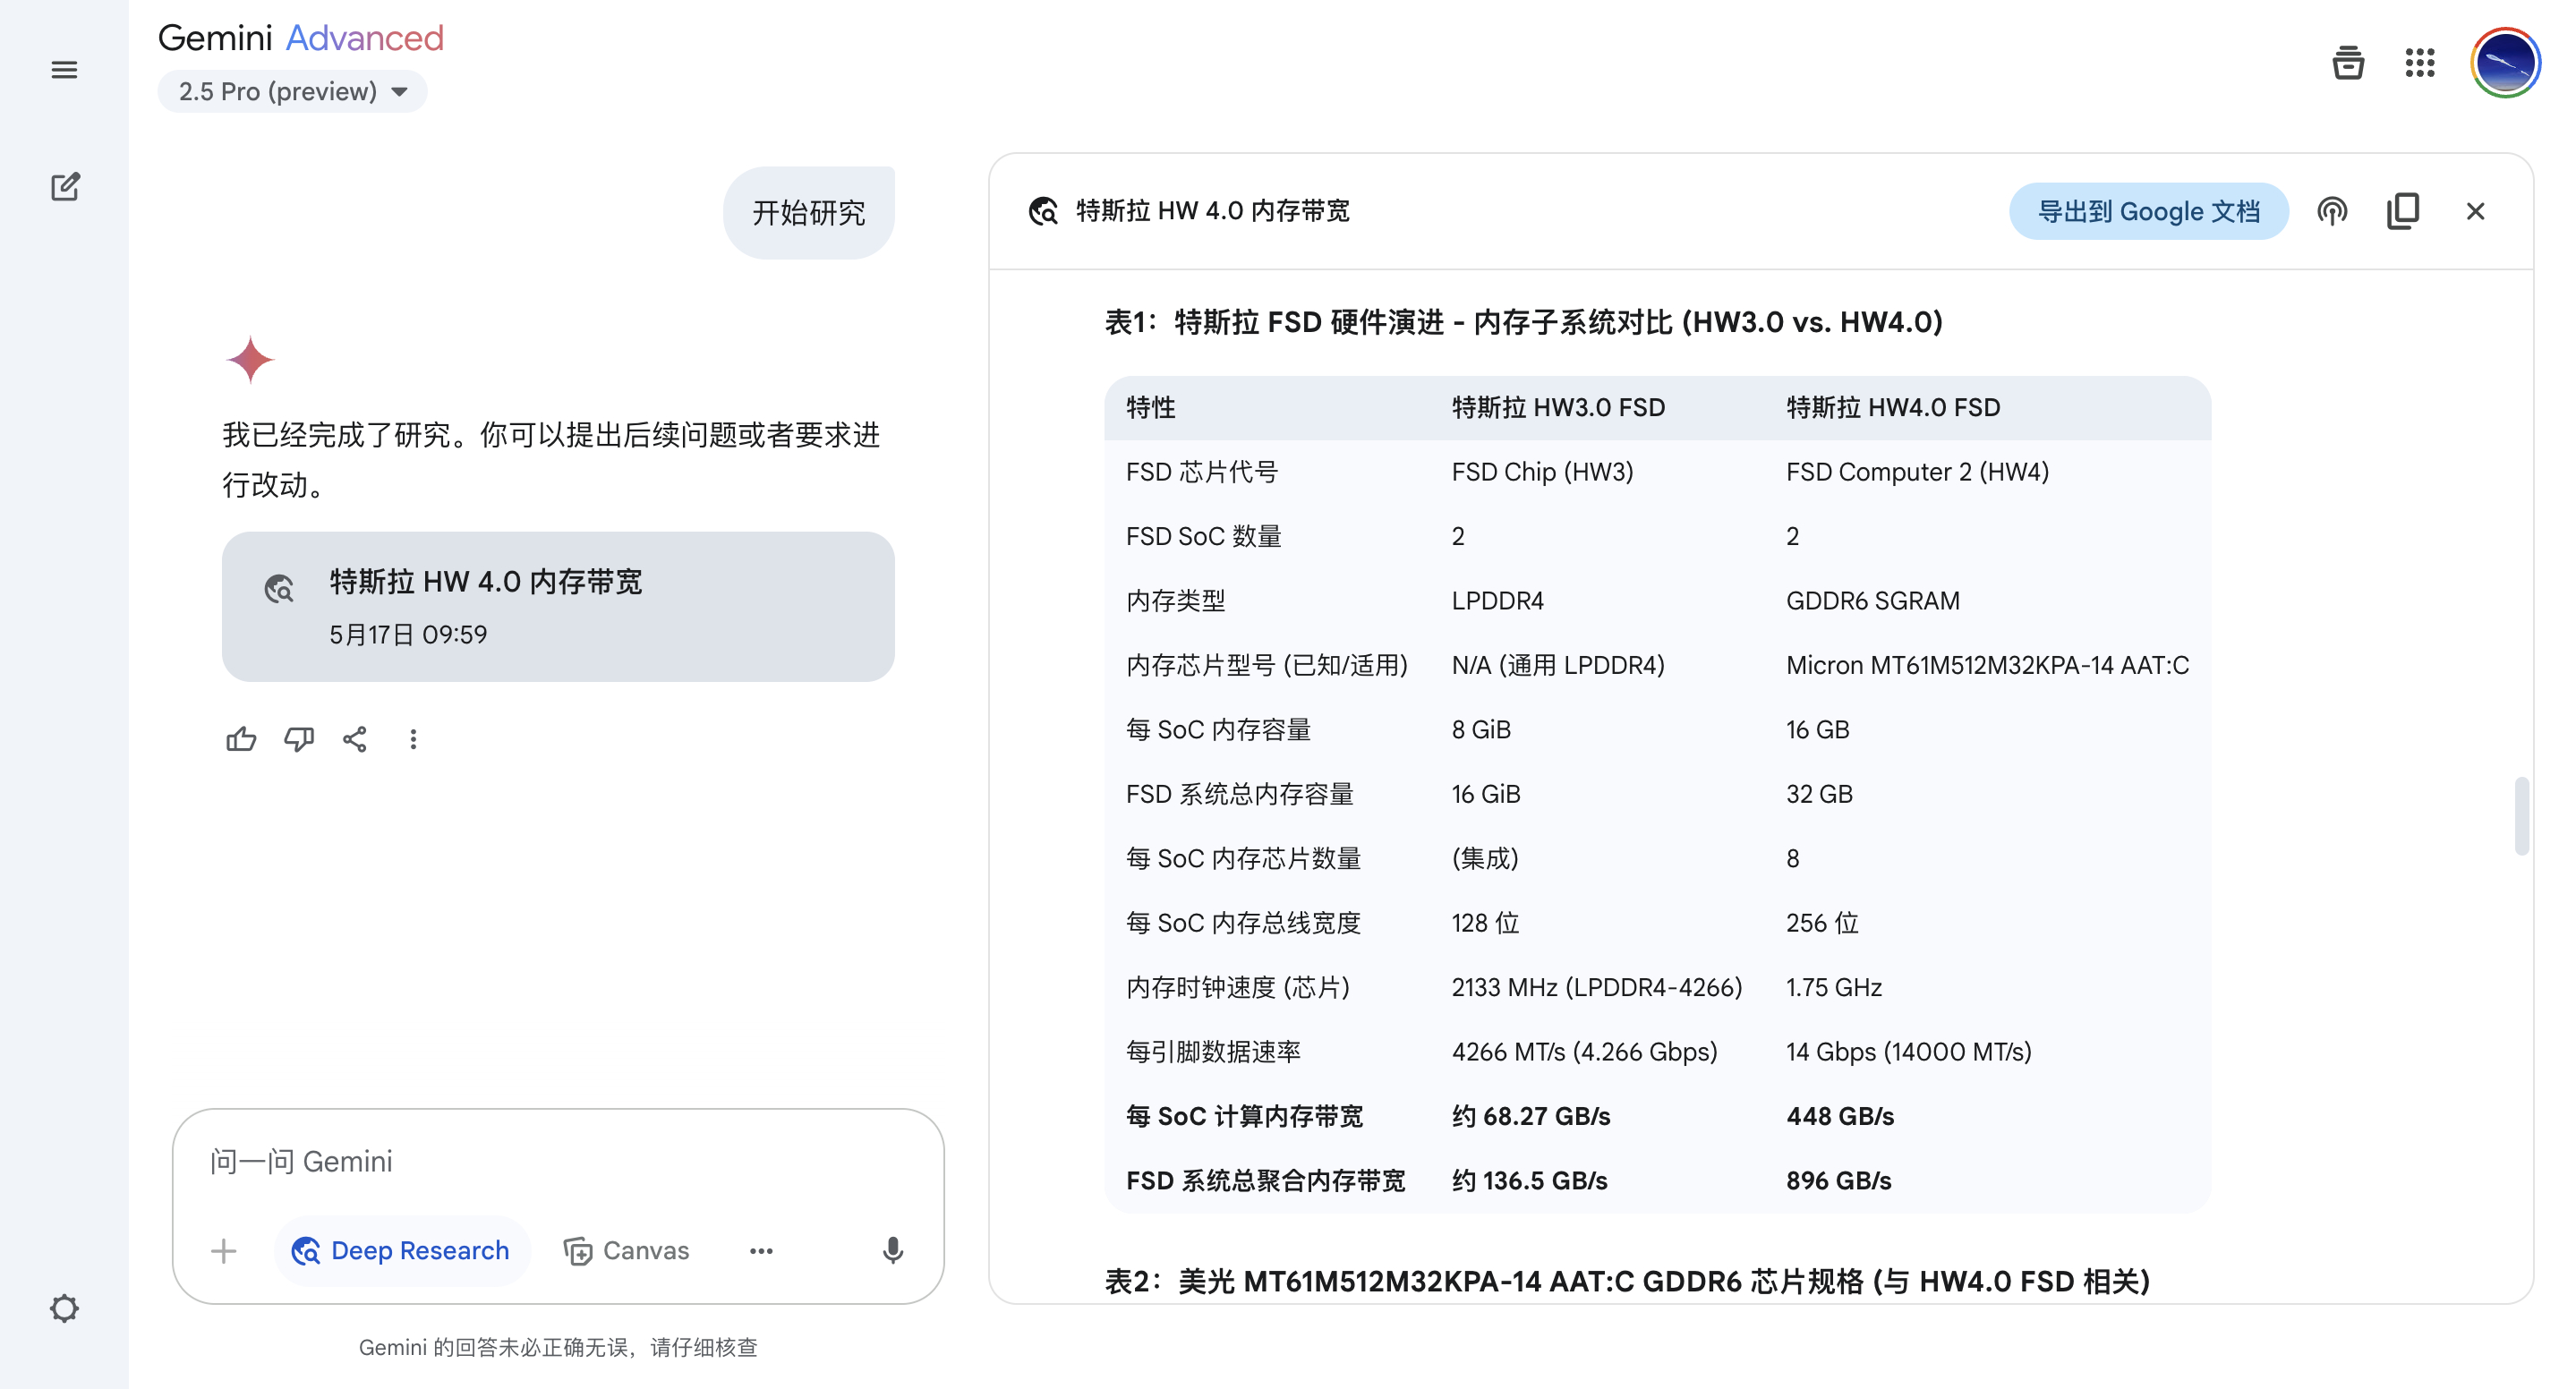Click cell 'FSD Computer 2 (HW4)'
The width and height of the screenshot is (2576, 1389).
[x=1917, y=472]
